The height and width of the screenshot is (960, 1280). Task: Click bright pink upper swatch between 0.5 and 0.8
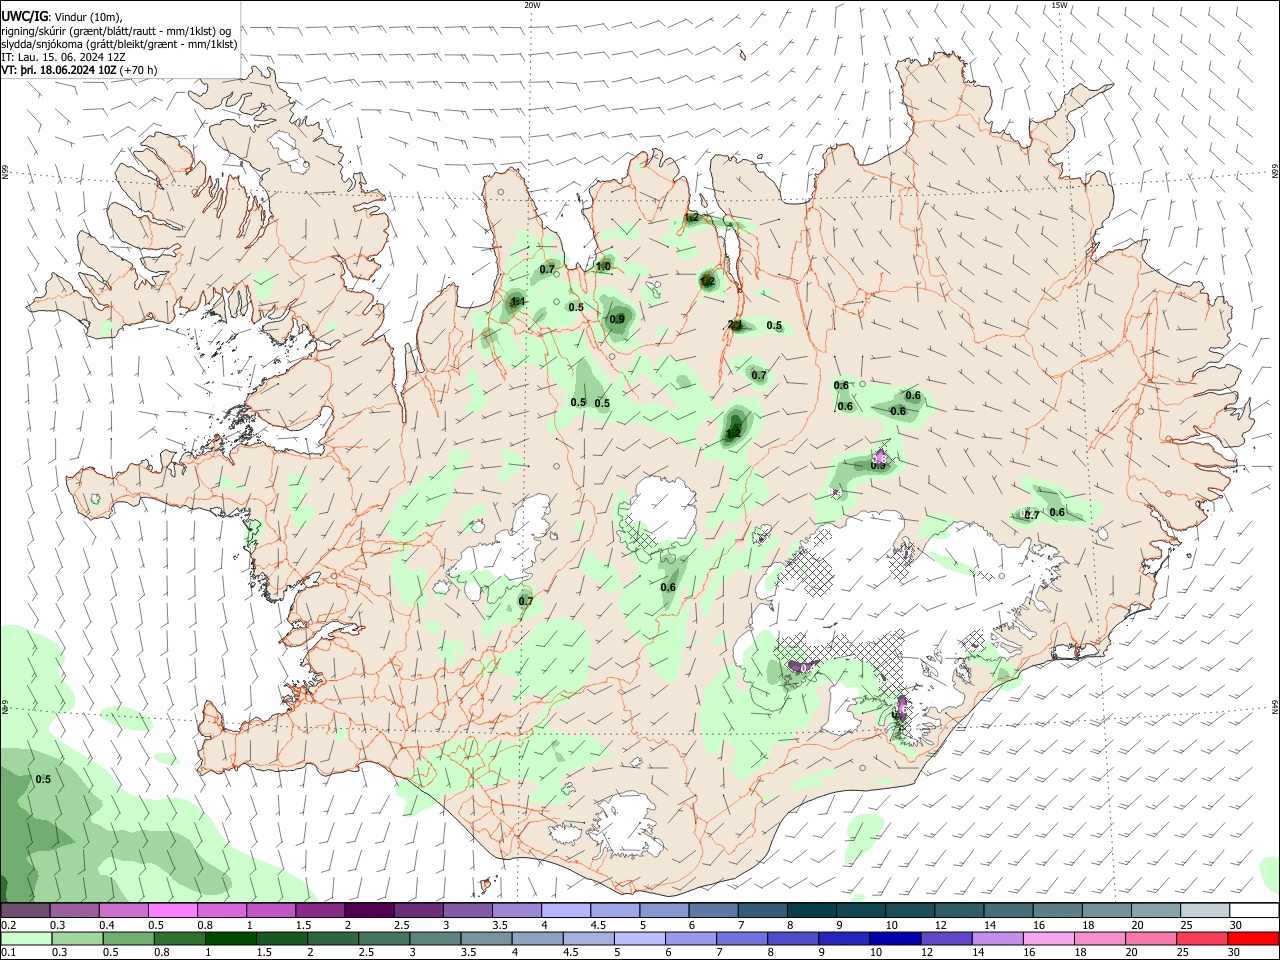(x=173, y=910)
